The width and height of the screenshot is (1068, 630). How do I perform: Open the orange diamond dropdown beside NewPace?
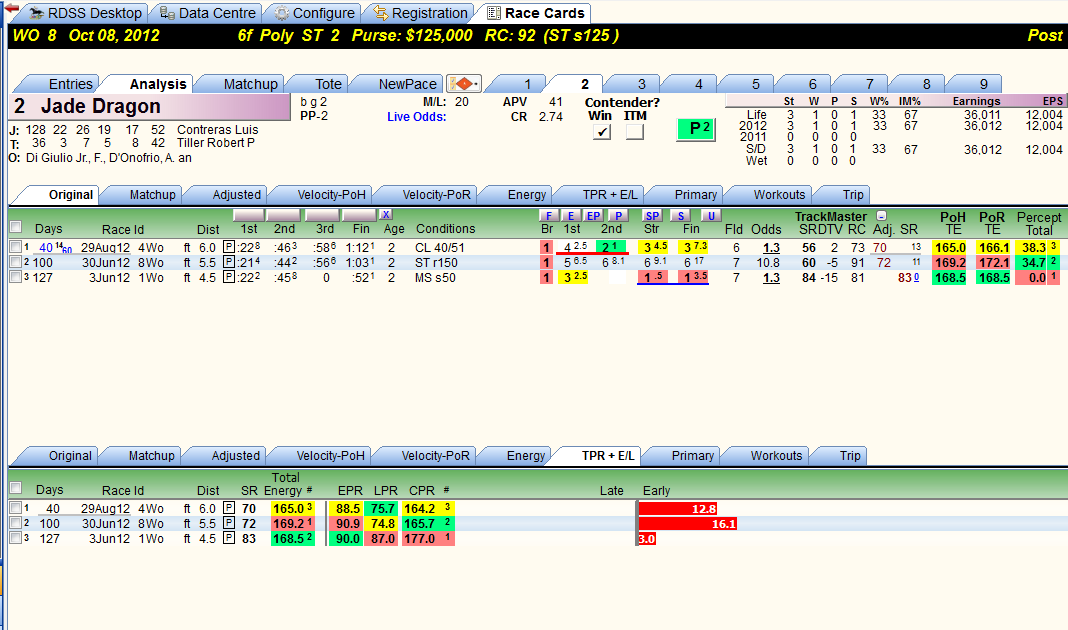464,84
